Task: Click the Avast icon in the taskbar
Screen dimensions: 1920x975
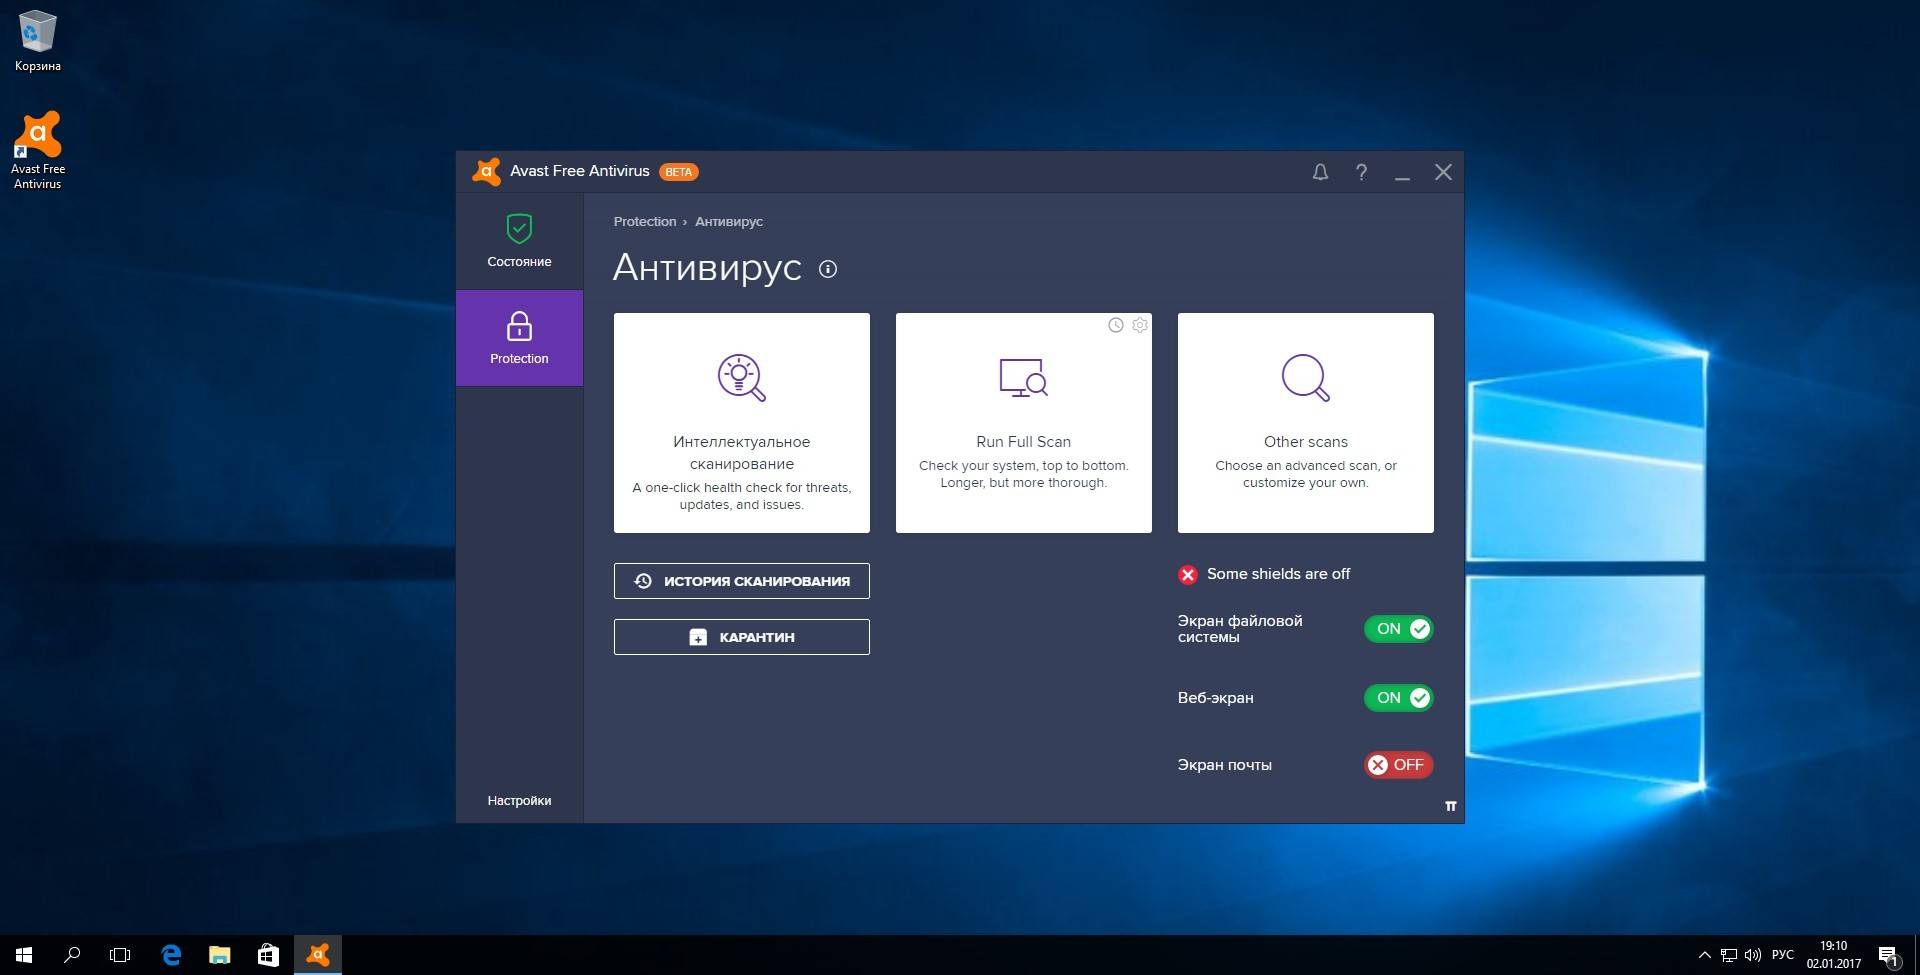Action: point(318,955)
